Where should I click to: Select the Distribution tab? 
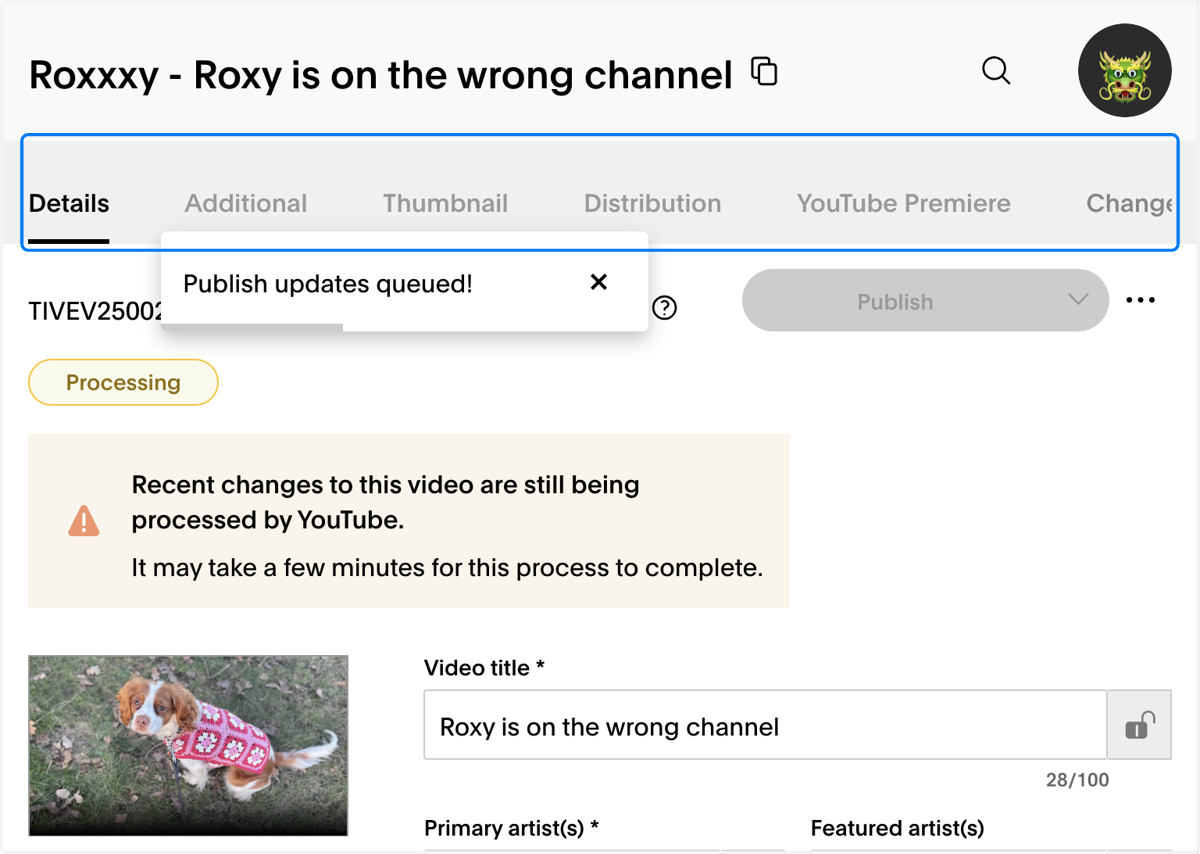click(652, 203)
